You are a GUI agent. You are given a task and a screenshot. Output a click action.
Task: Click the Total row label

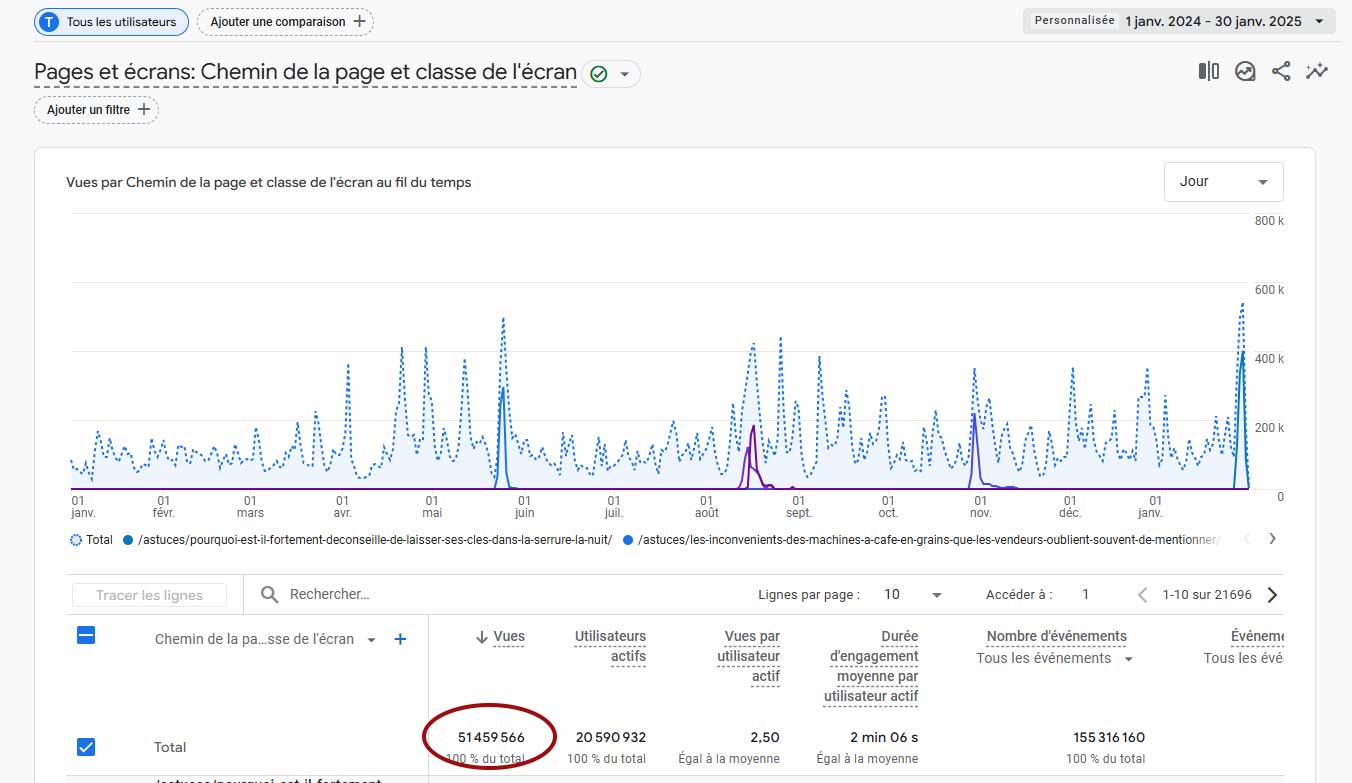[x=170, y=747]
